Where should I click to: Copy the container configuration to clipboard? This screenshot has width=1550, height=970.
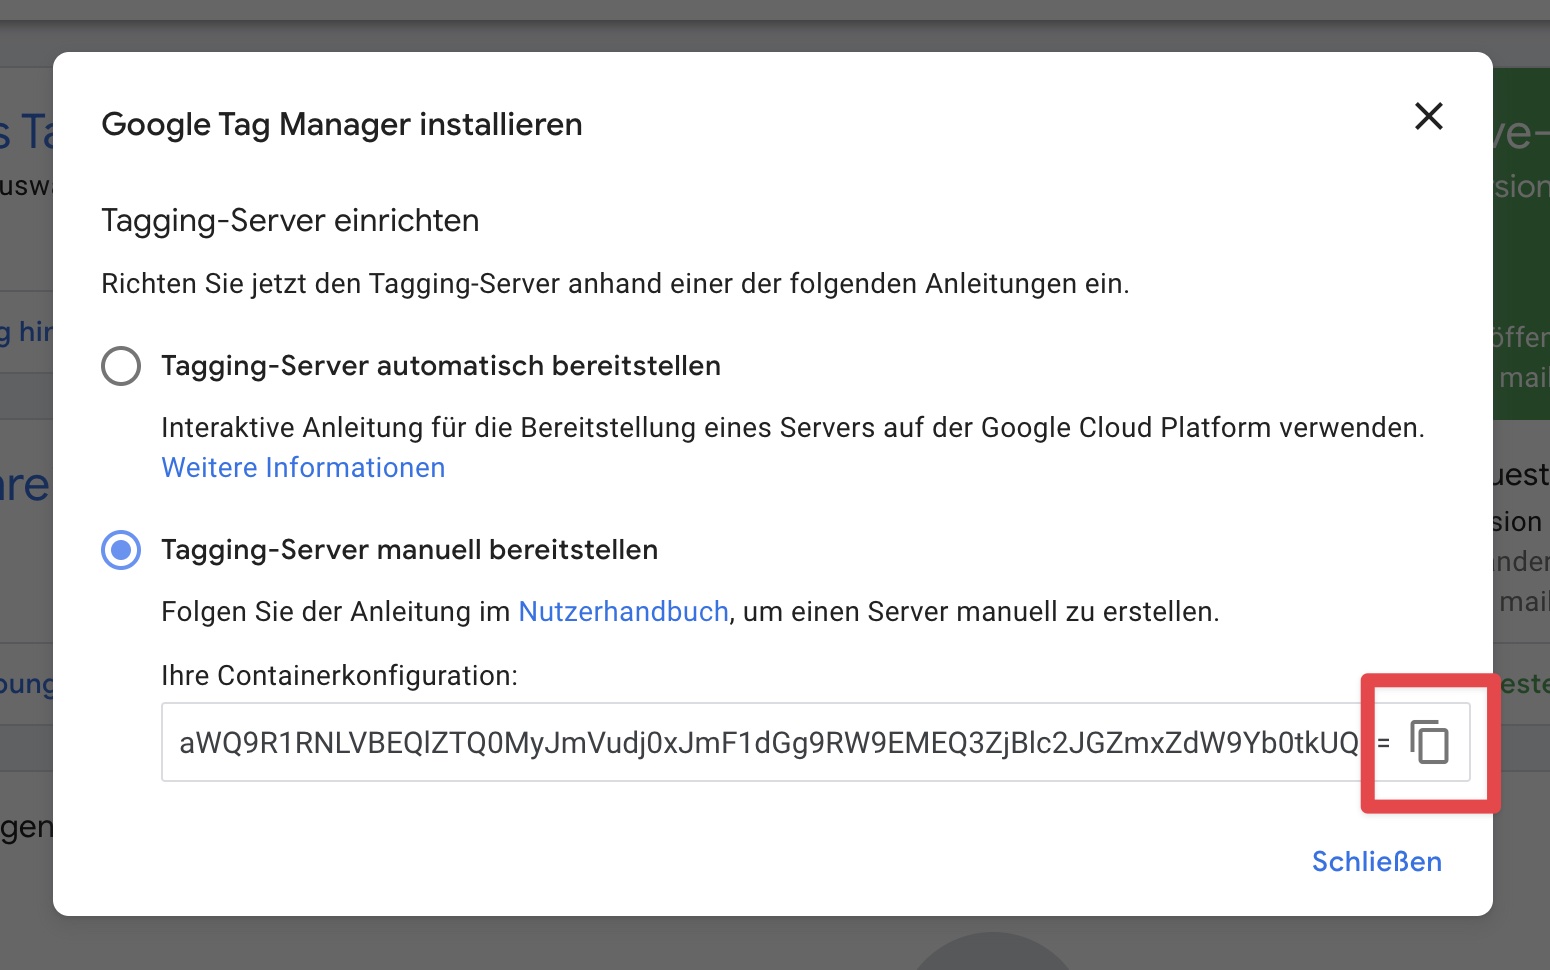click(x=1429, y=742)
